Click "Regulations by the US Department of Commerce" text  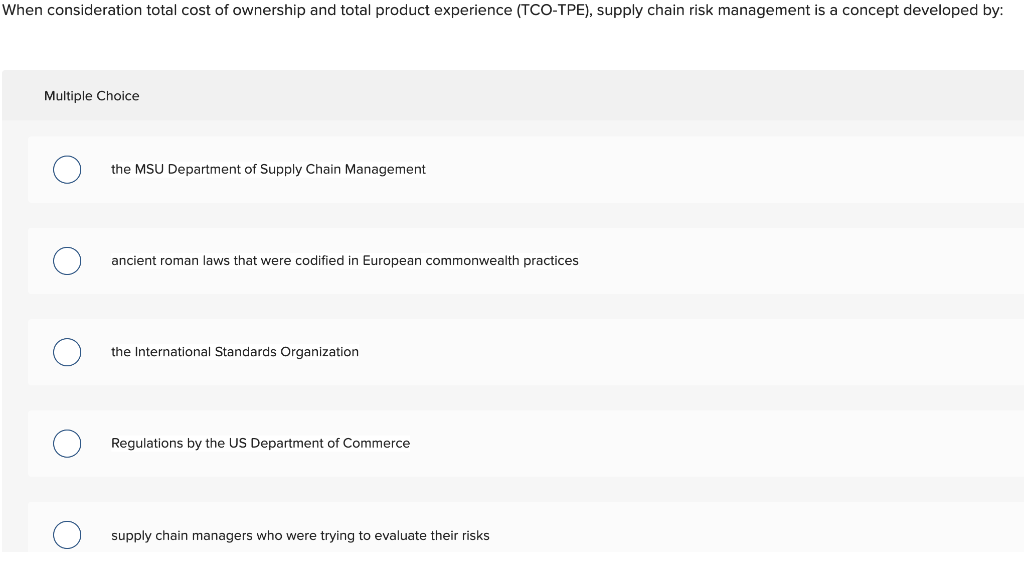[260, 443]
